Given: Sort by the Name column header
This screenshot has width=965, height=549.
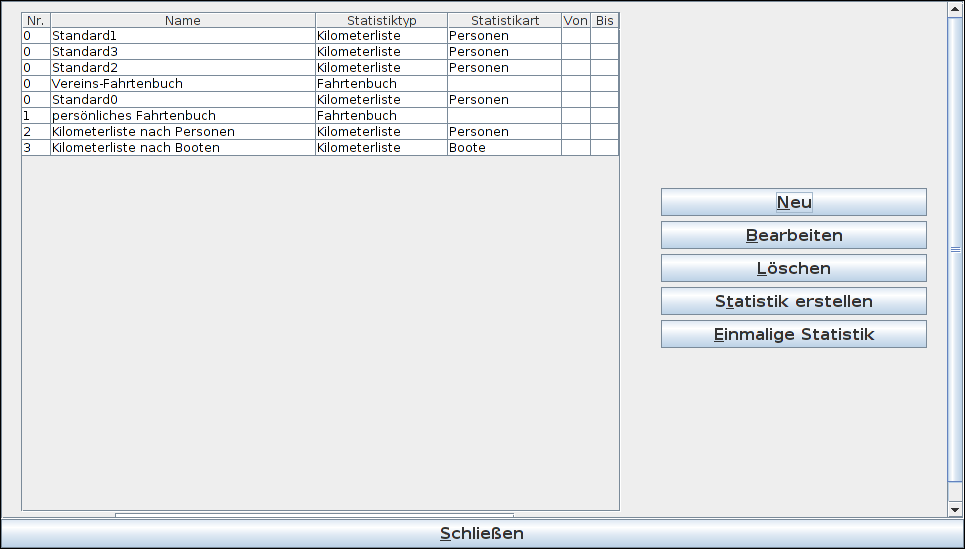Looking at the screenshot, I should click(182, 20).
